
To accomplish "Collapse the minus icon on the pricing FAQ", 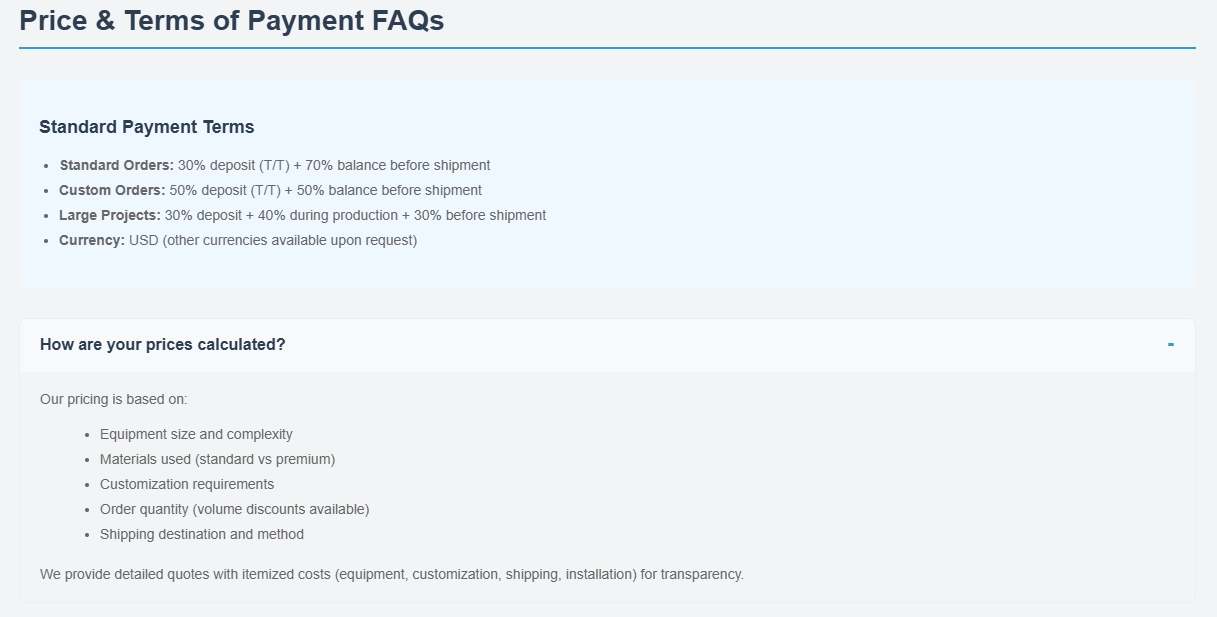I will tap(1170, 345).
